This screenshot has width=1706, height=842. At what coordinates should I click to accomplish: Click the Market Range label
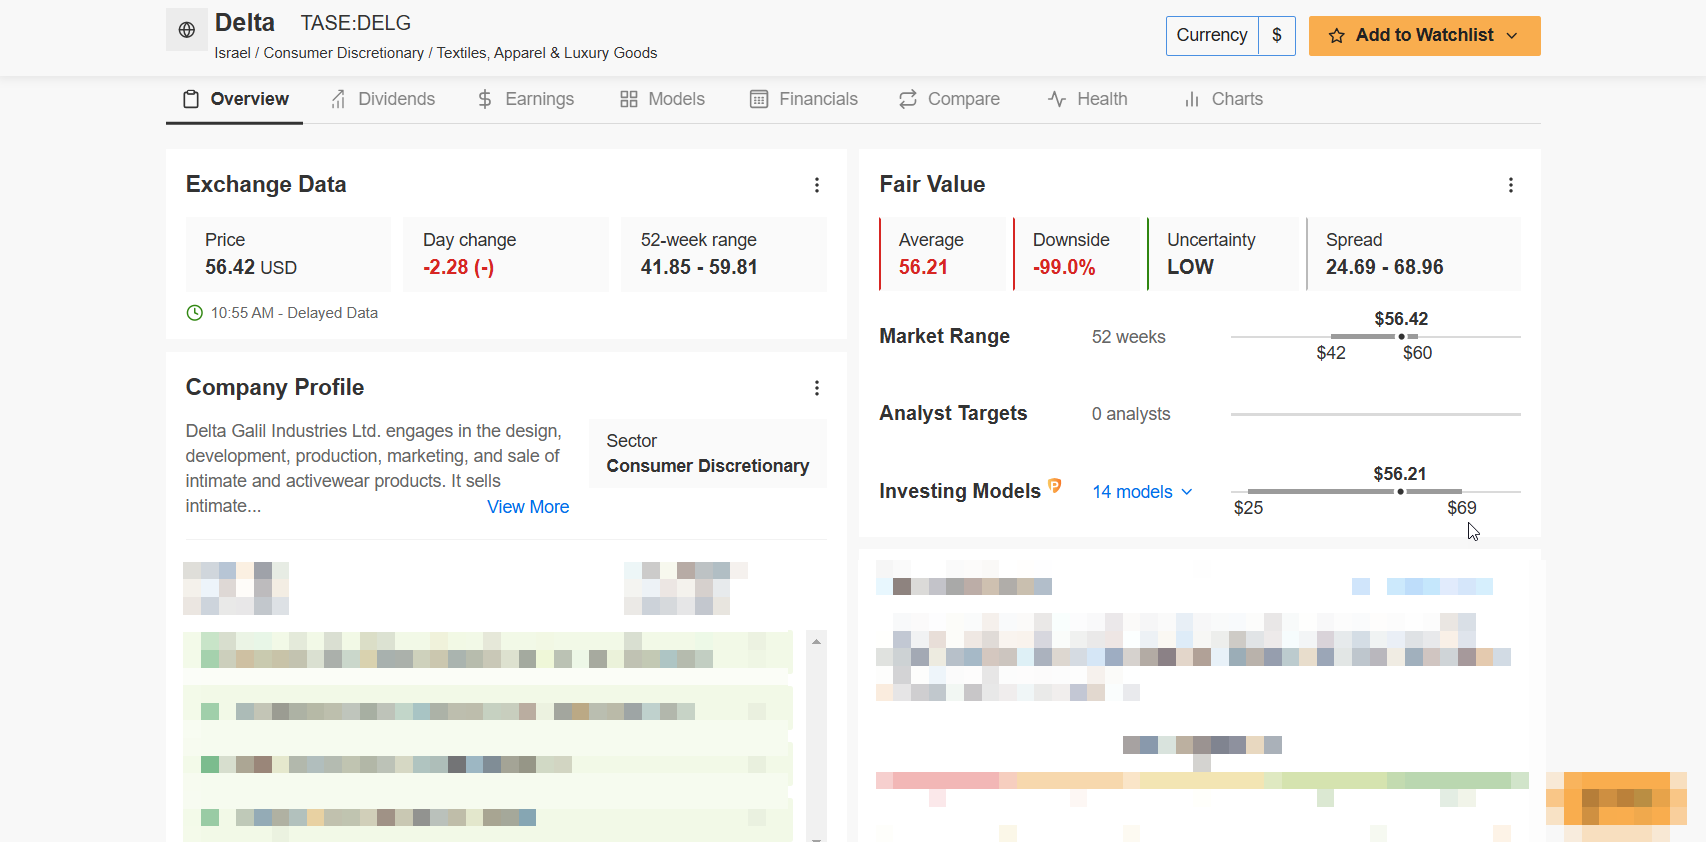click(x=945, y=336)
